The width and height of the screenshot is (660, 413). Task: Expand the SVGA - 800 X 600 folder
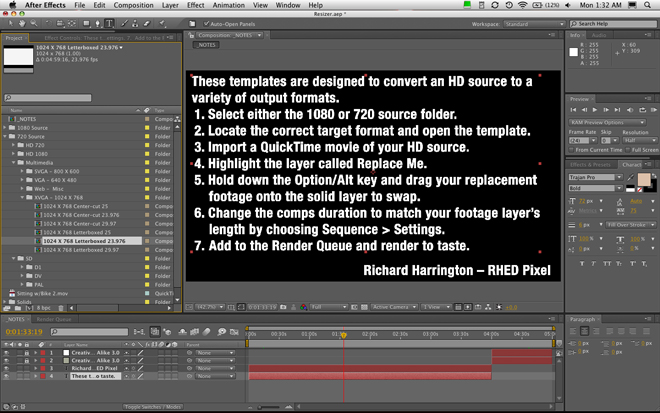pos(22,171)
